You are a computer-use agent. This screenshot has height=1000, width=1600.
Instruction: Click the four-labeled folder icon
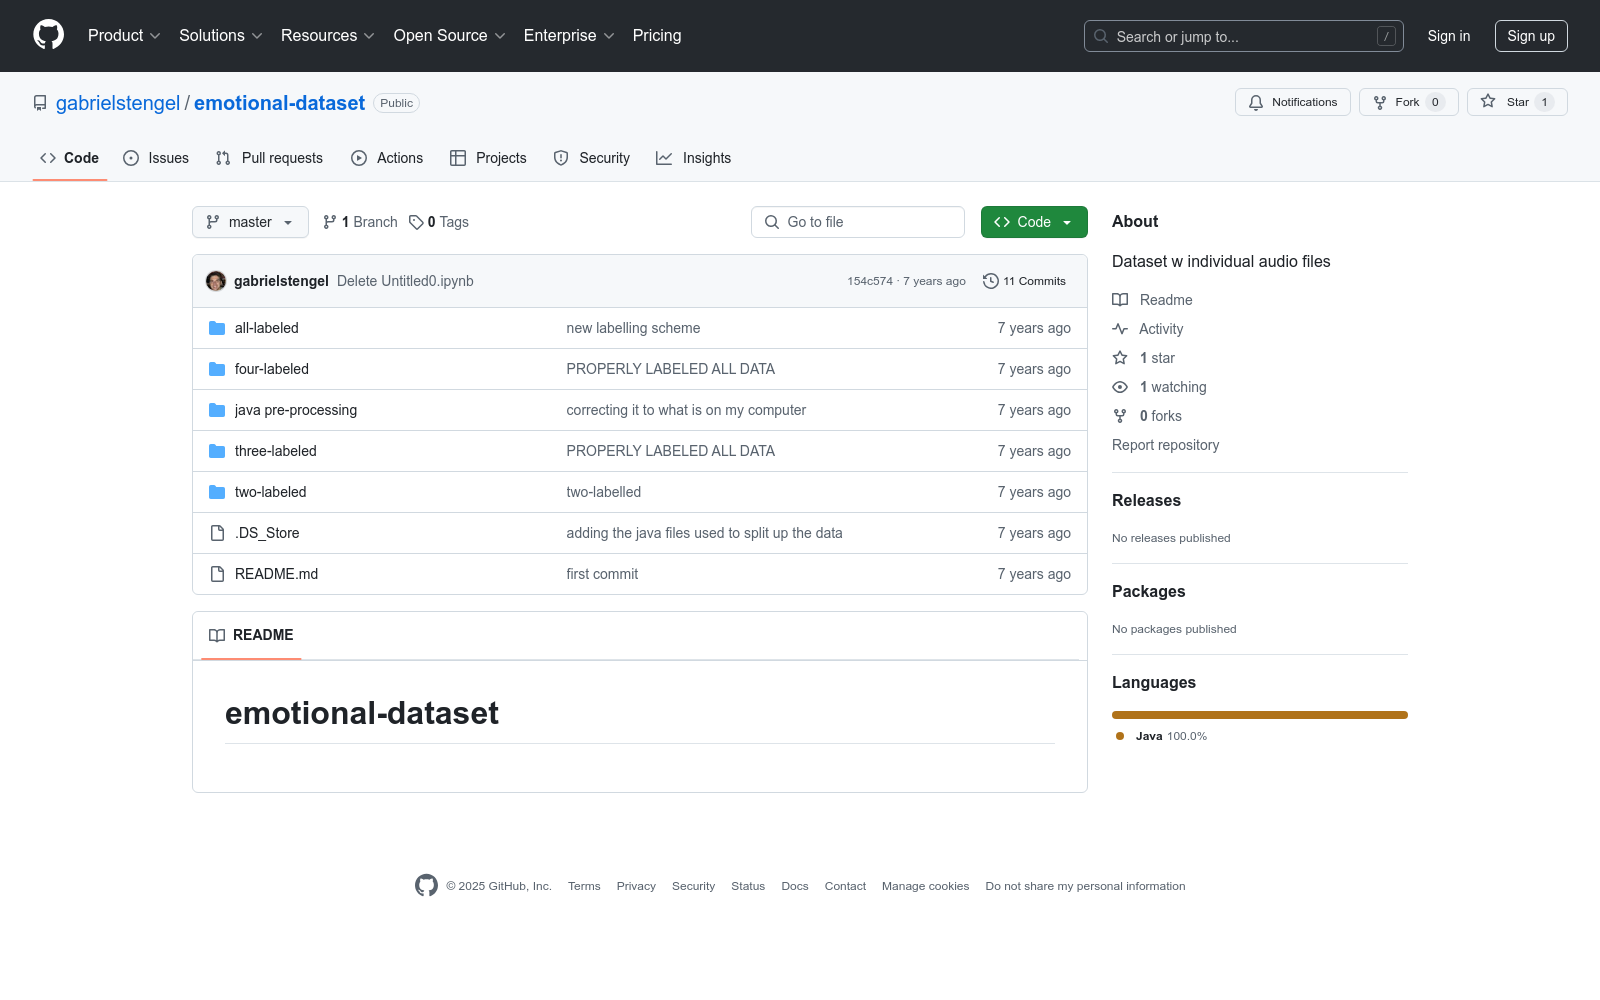(x=217, y=369)
